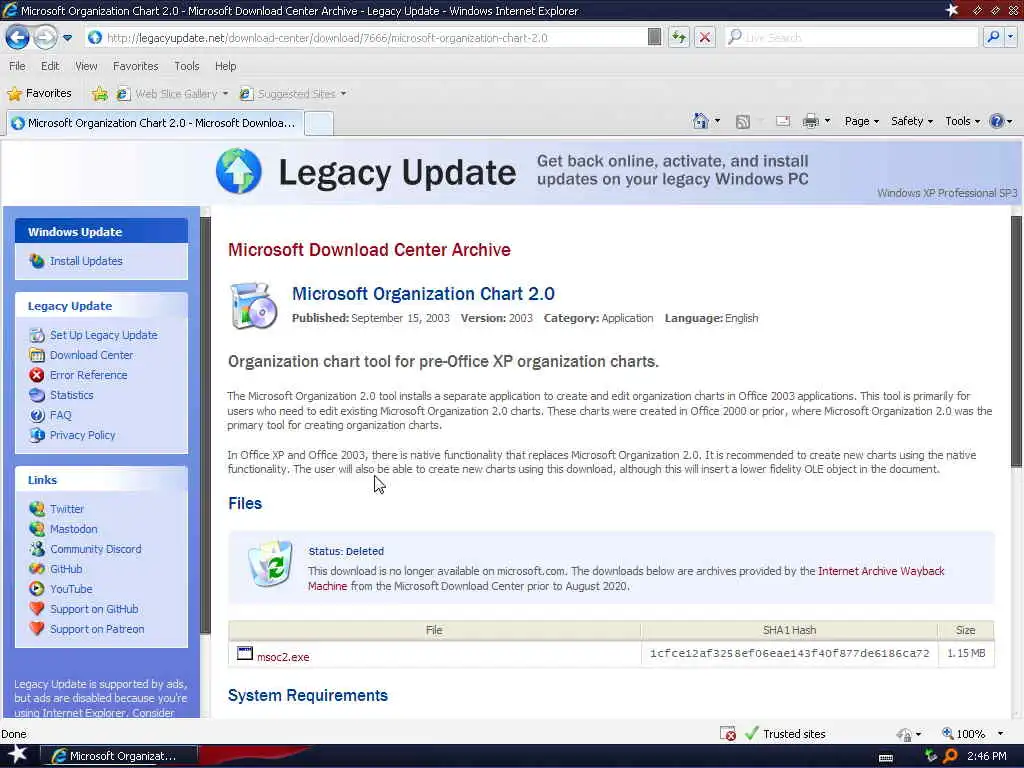This screenshot has height=768, width=1024.
Task: Click the Mastodon link
Action: (74, 529)
